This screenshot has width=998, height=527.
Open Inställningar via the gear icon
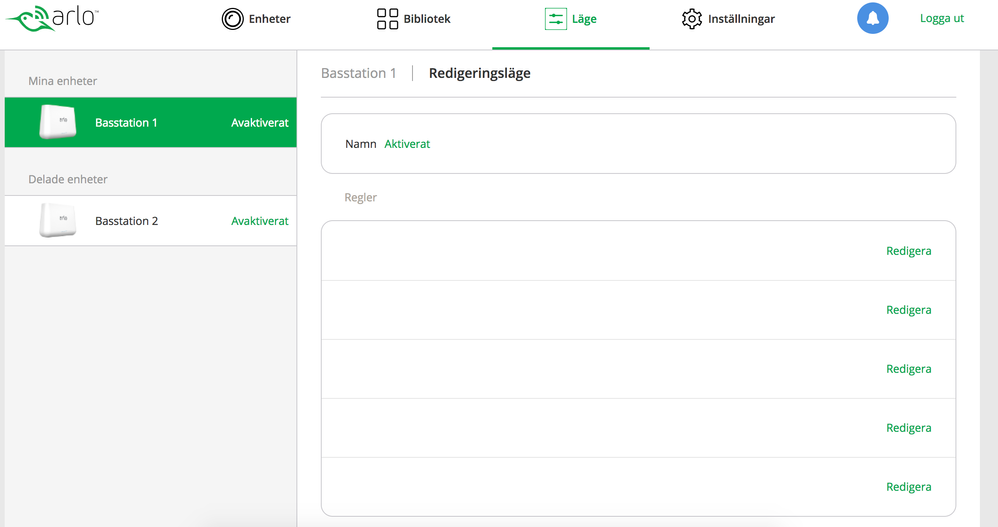point(692,19)
